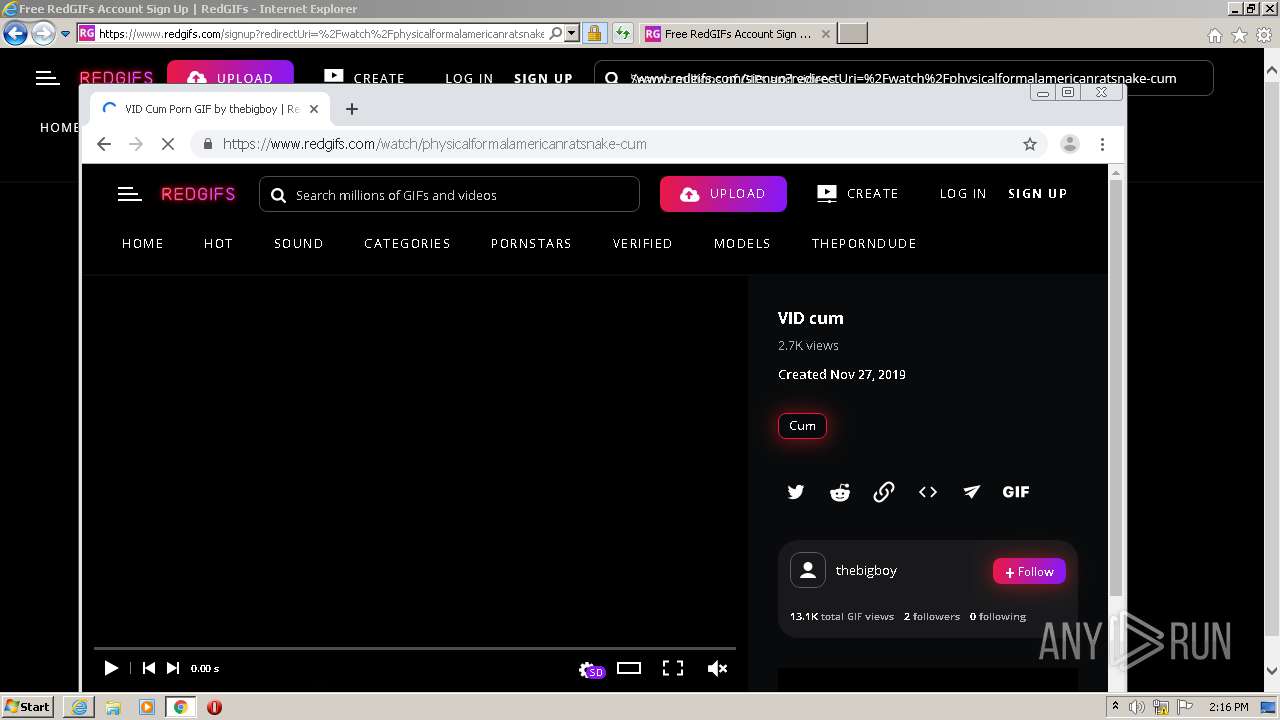1280x720 pixels.
Task: Refresh the page in Internet Explorer
Action: point(623,34)
